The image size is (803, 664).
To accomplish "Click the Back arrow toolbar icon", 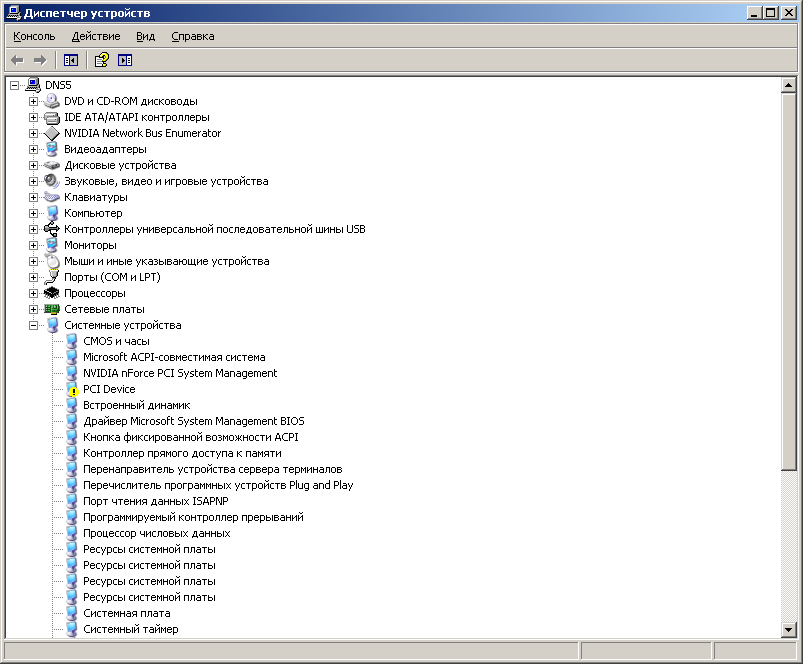I will [17, 60].
